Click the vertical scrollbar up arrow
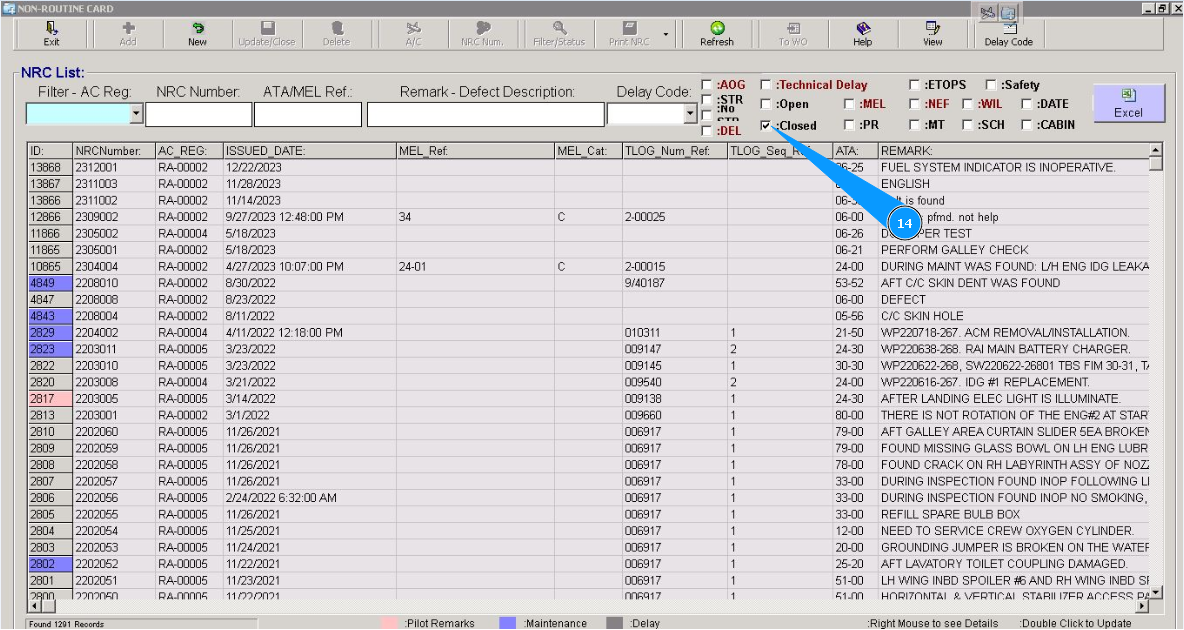1184x630 pixels. click(x=1155, y=150)
